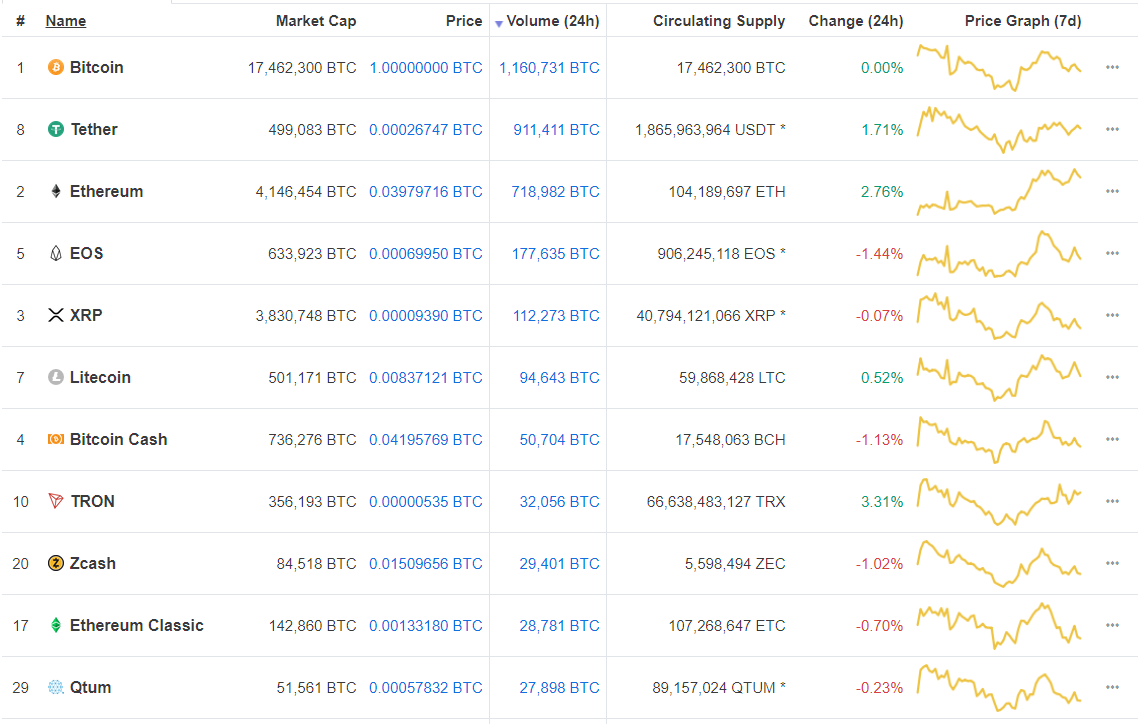
Task: Click the Ethereum diamond logo icon
Action: point(56,192)
